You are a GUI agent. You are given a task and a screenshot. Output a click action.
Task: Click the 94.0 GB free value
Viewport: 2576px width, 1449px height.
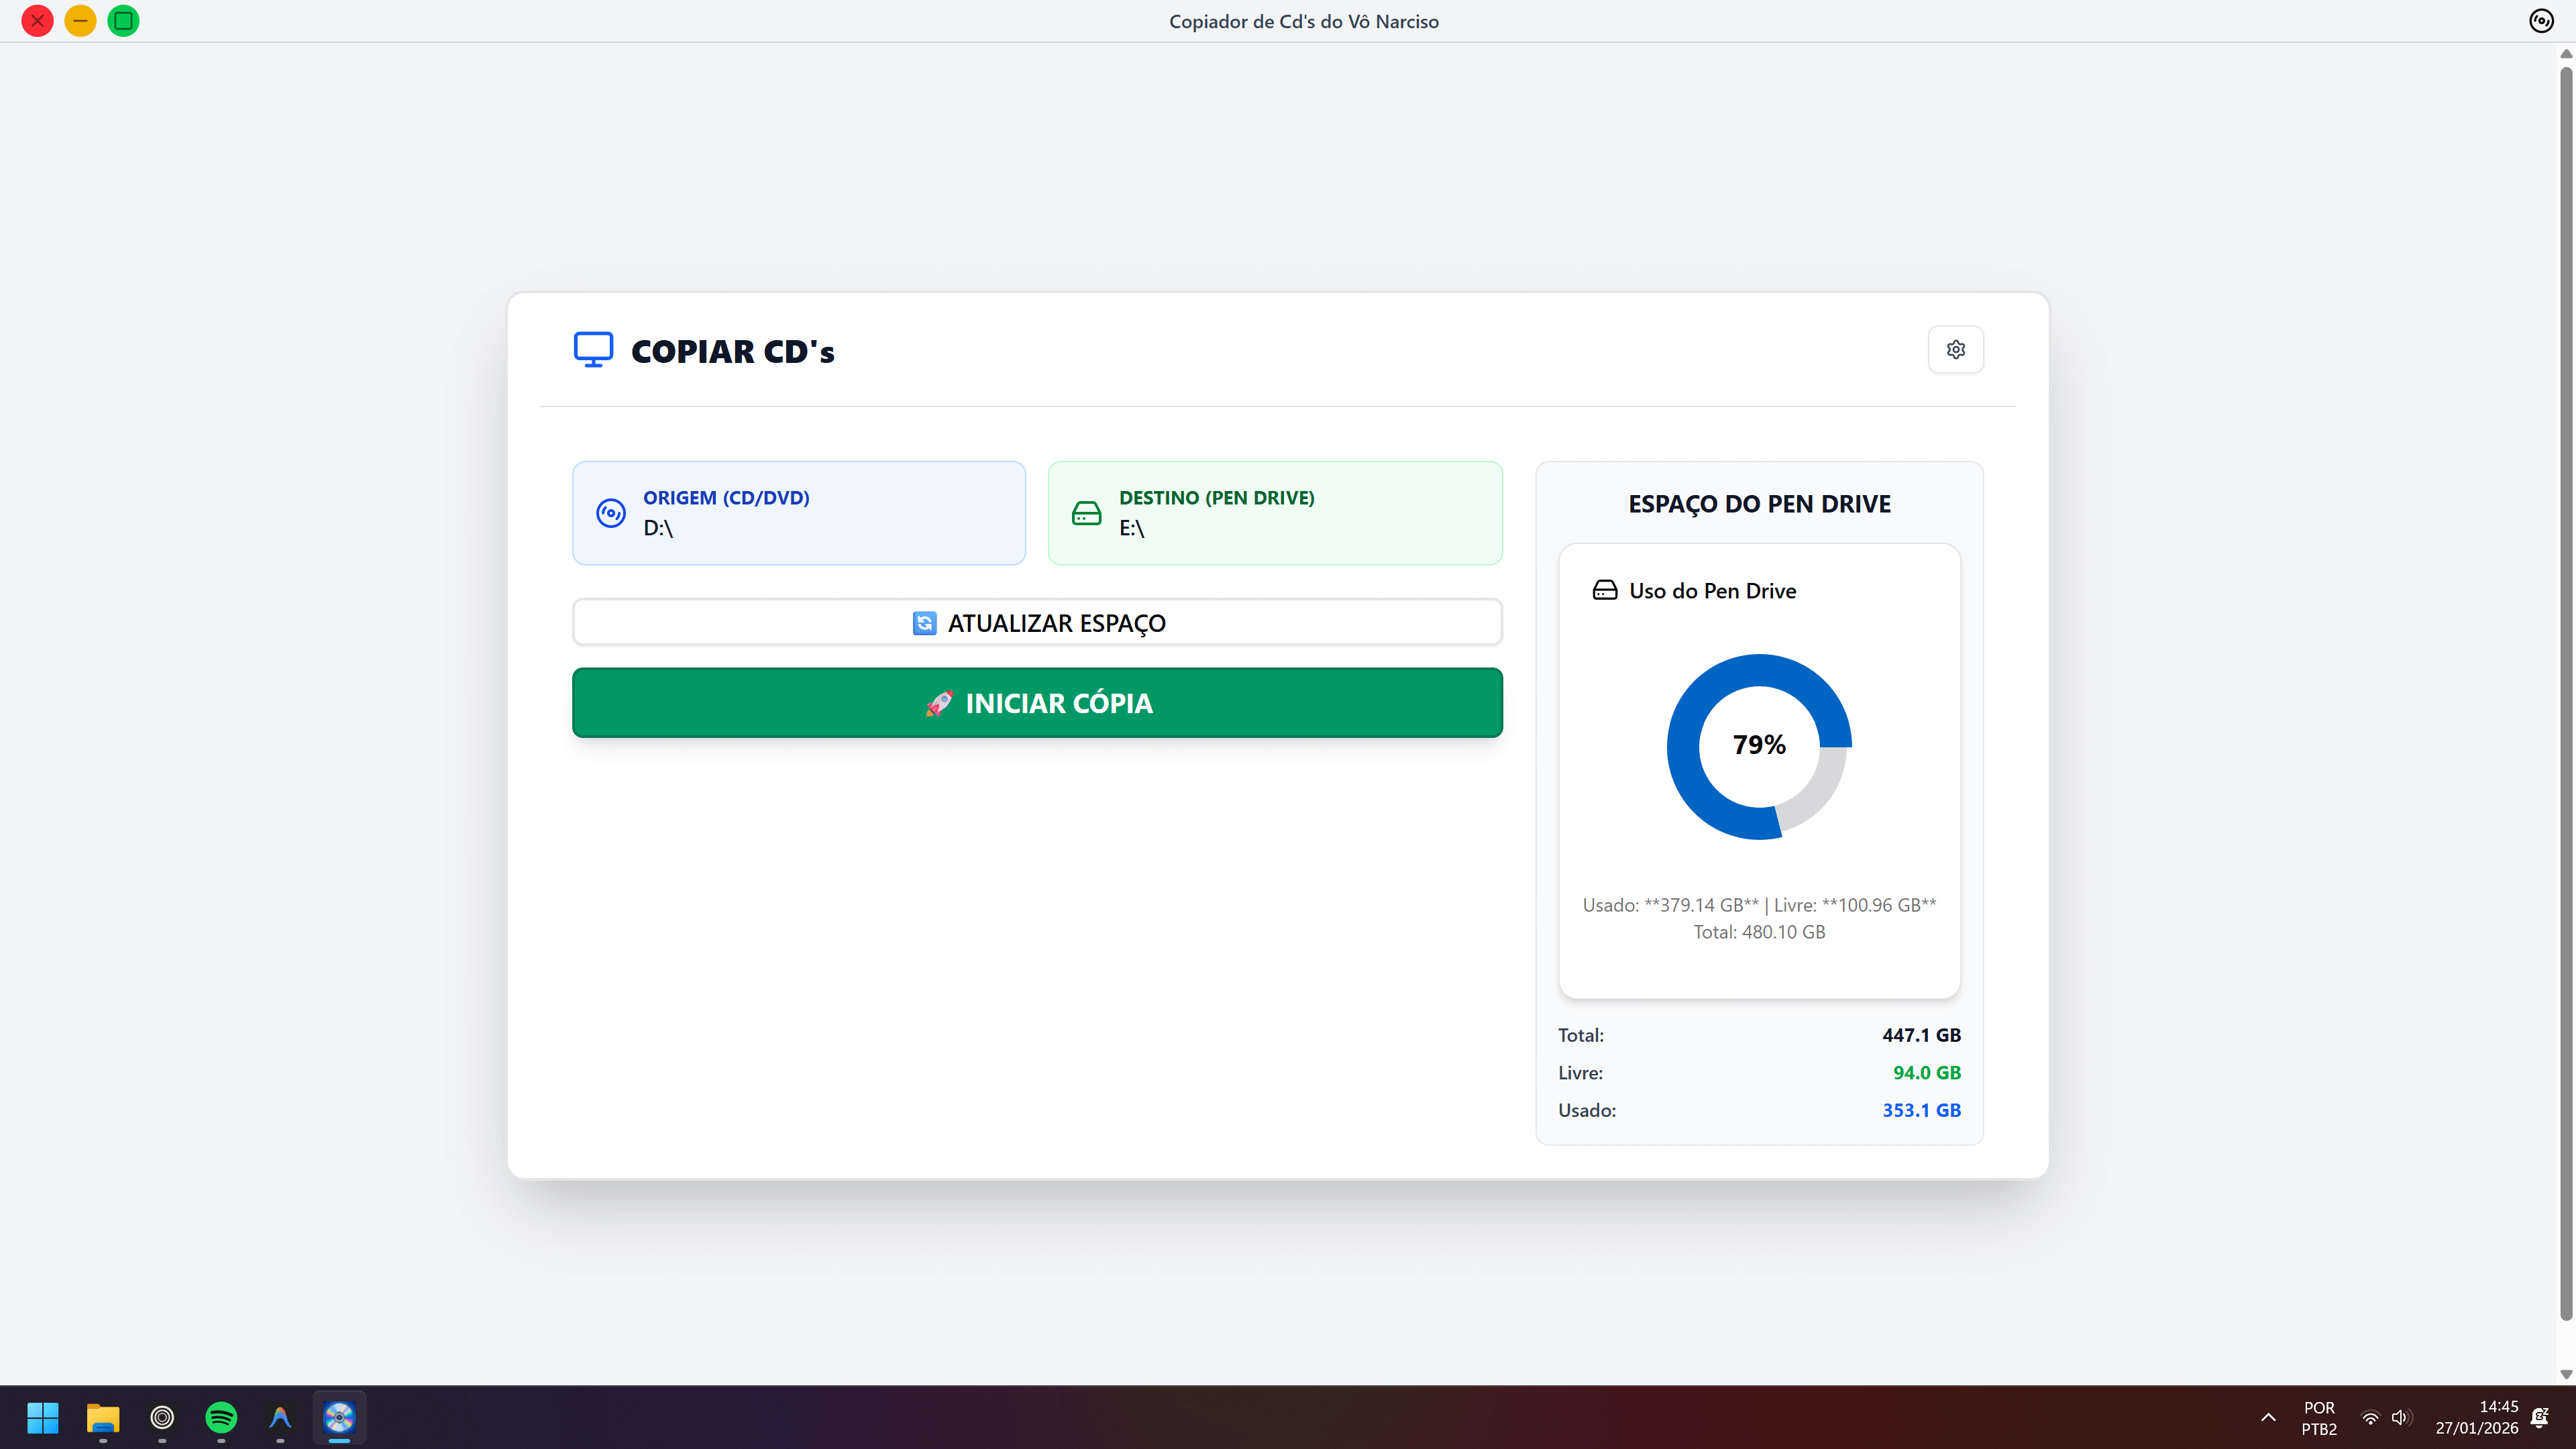coord(1926,1073)
